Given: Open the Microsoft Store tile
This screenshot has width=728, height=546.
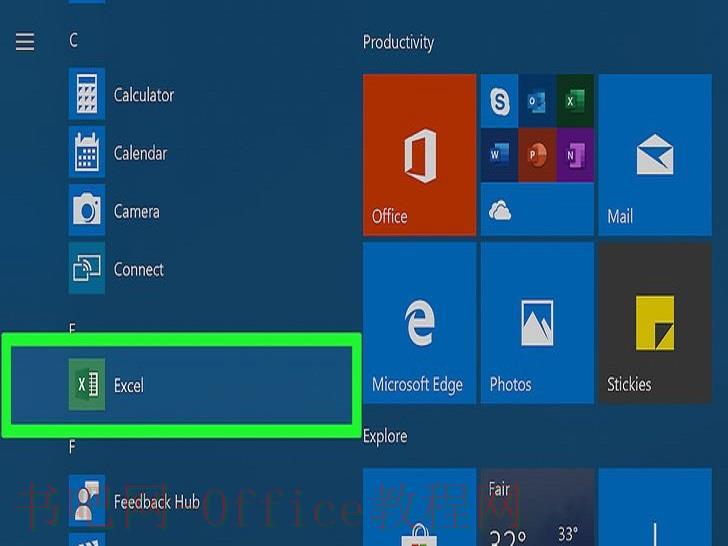Looking at the screenshot, I should [x=420, y=507].
